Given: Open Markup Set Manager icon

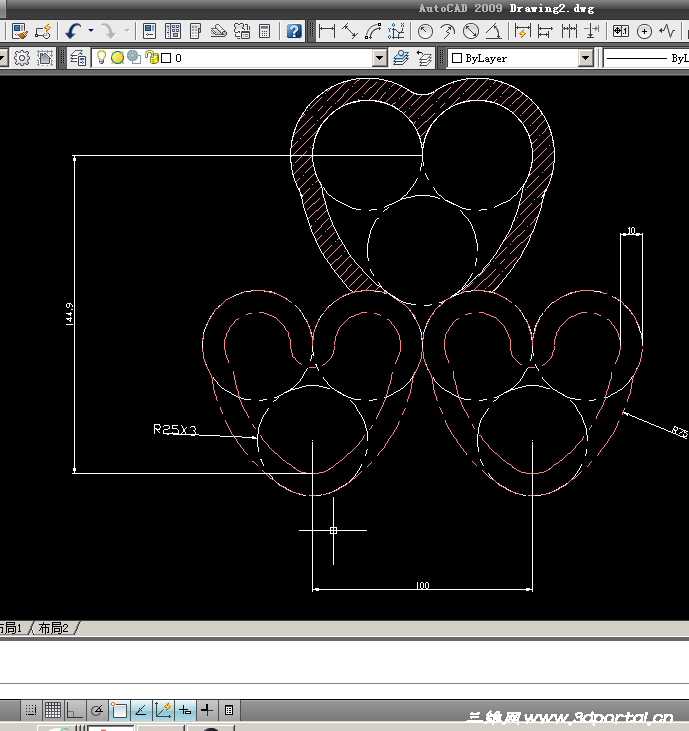Looking at the screenshot, I should 242,31.
